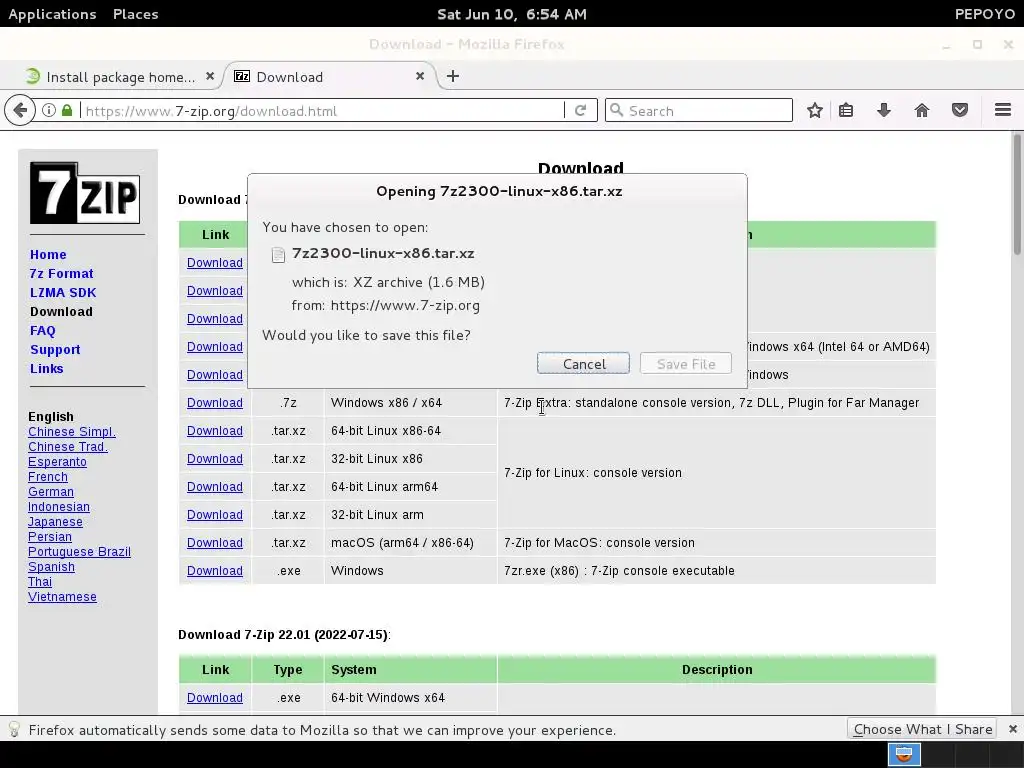Switch language to Chinese Trad.
This screenshot has height=768, width=1024.
coord(68,447)
